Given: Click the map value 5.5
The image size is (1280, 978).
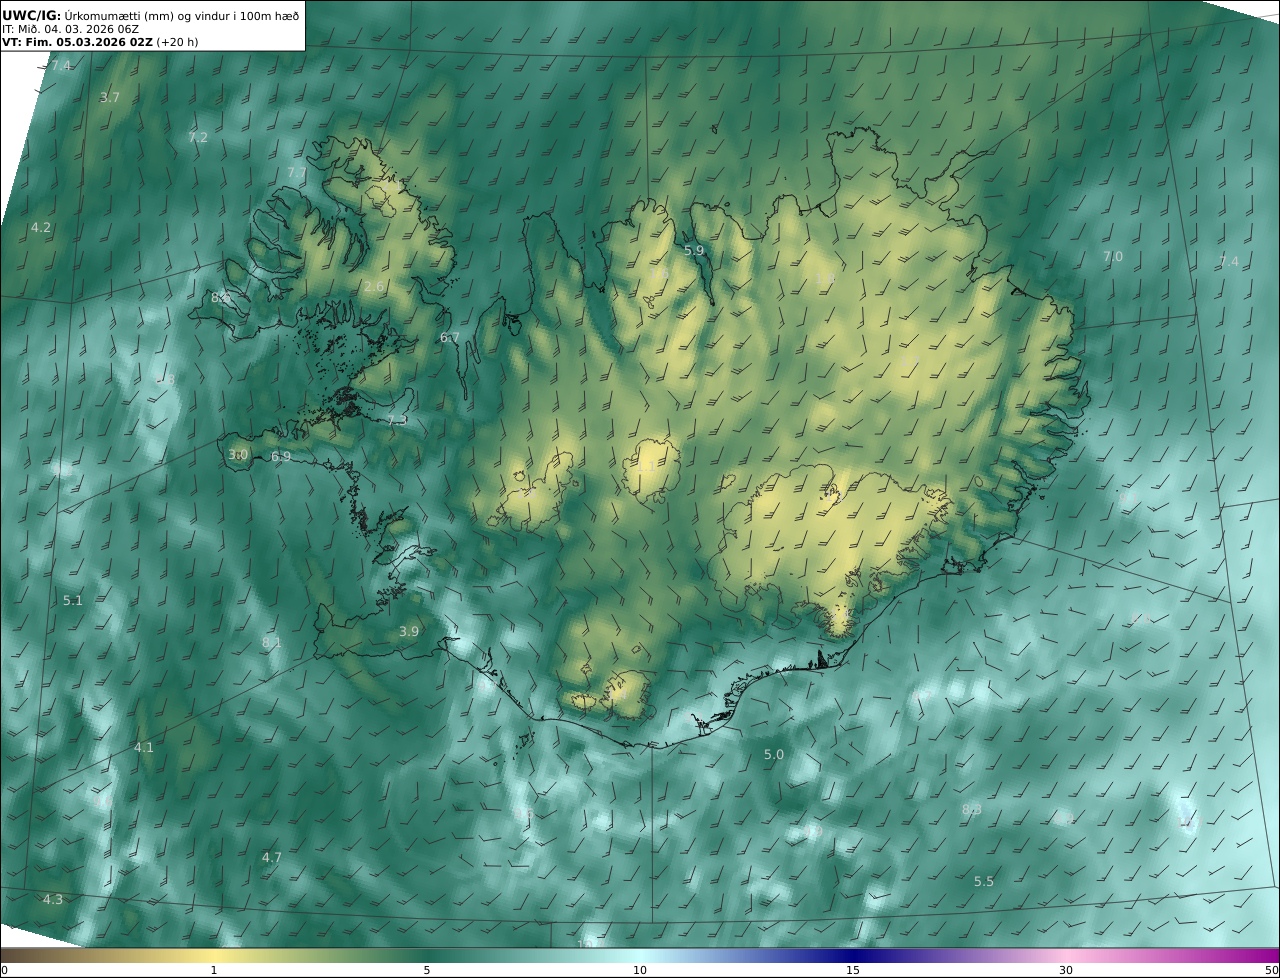Looking at the screenshot, I should click(x=984, y=881).
